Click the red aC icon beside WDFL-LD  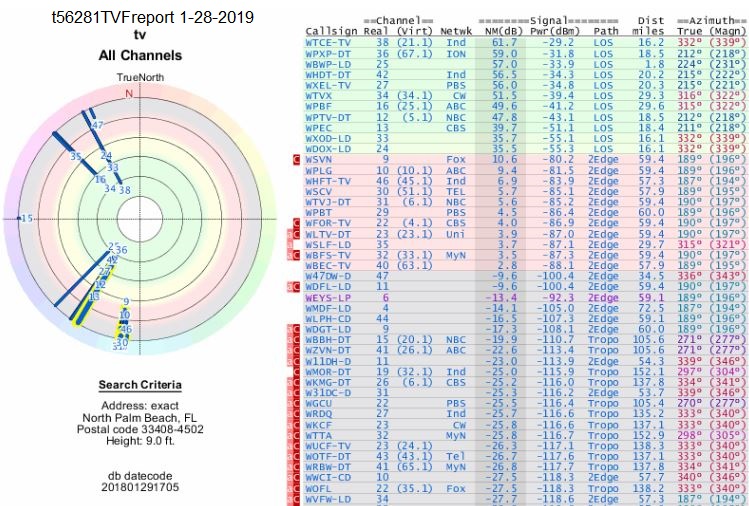(x=294, y=286)
